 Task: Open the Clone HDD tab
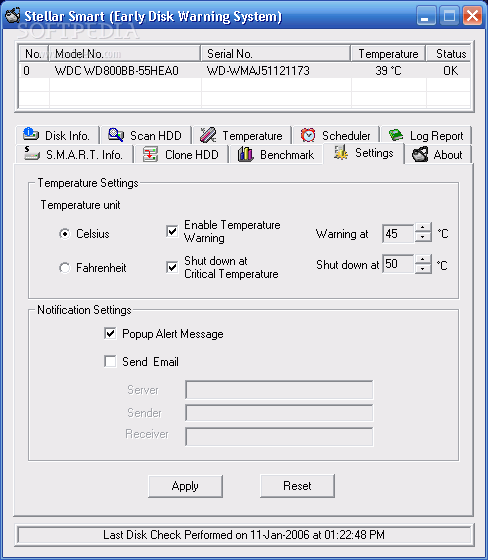(x=181, y=155)
